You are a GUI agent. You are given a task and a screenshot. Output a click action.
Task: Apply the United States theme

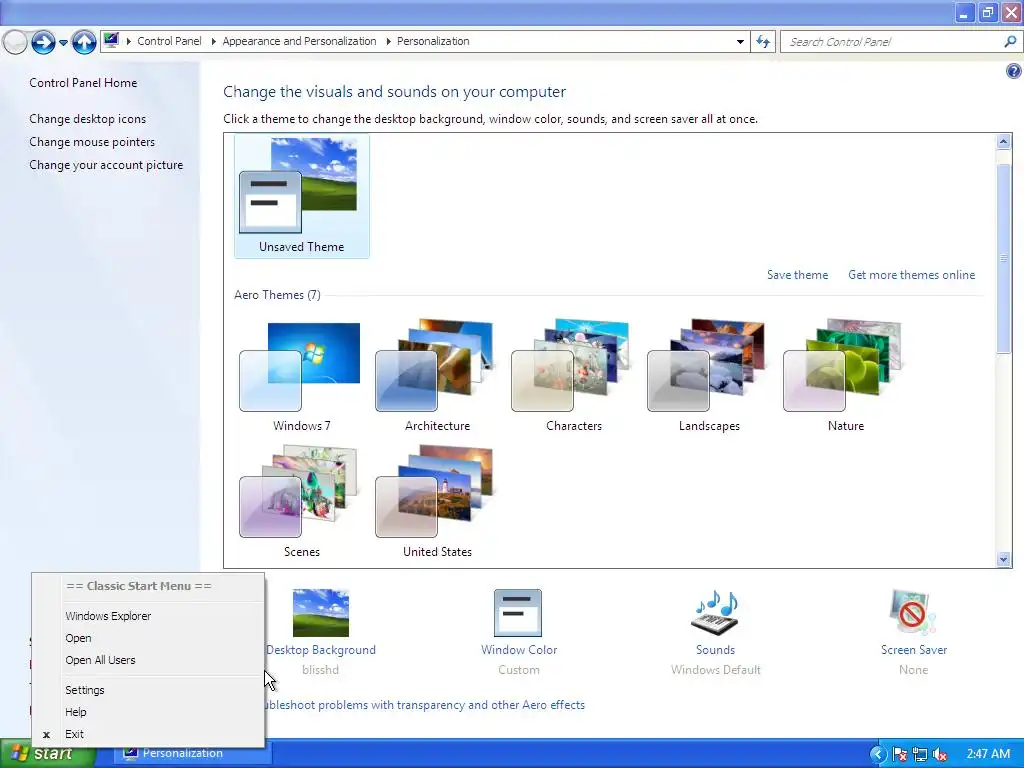(x=437, y=502)
